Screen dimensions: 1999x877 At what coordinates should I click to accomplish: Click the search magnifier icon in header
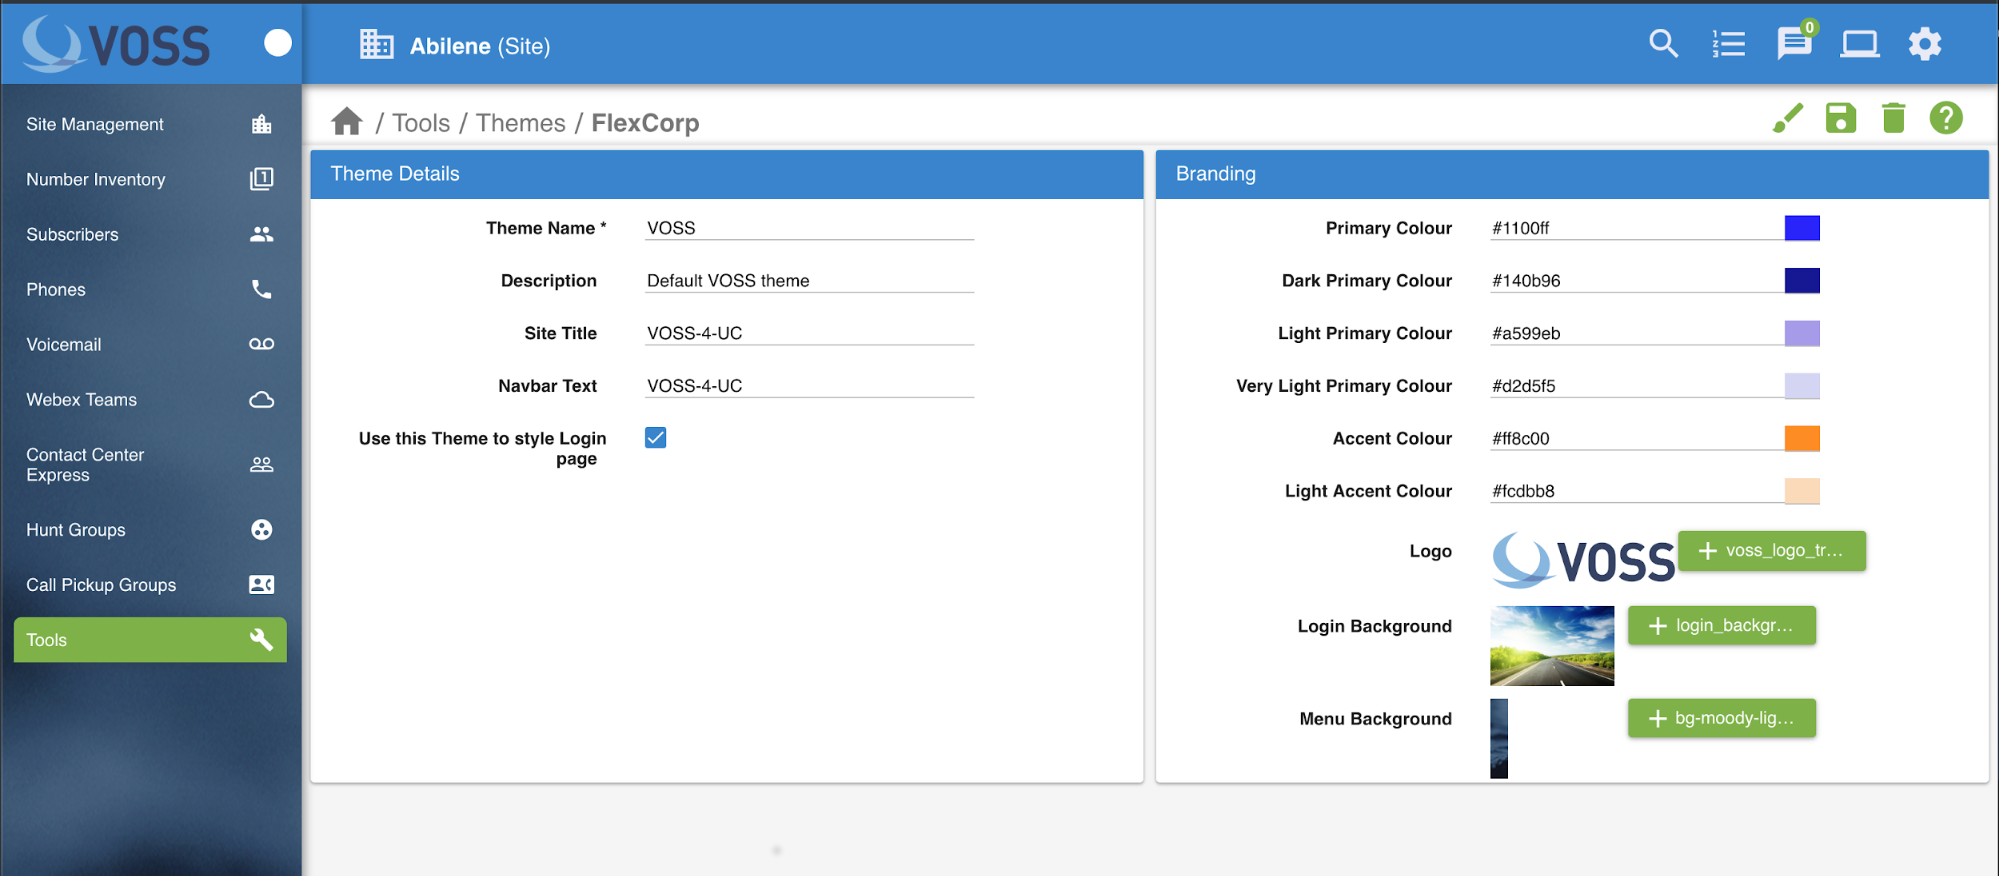coord(1663,44)
